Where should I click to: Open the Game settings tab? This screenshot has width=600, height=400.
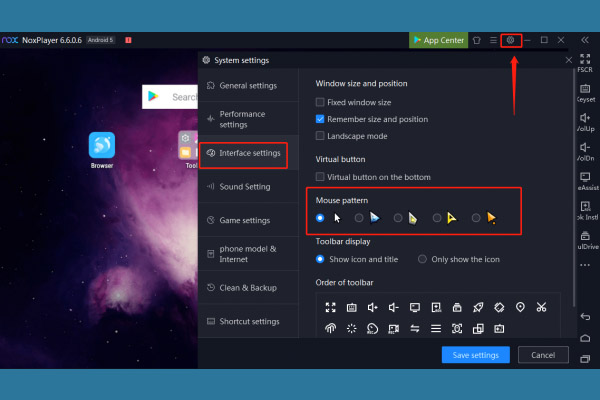click(x=248, y=220)
